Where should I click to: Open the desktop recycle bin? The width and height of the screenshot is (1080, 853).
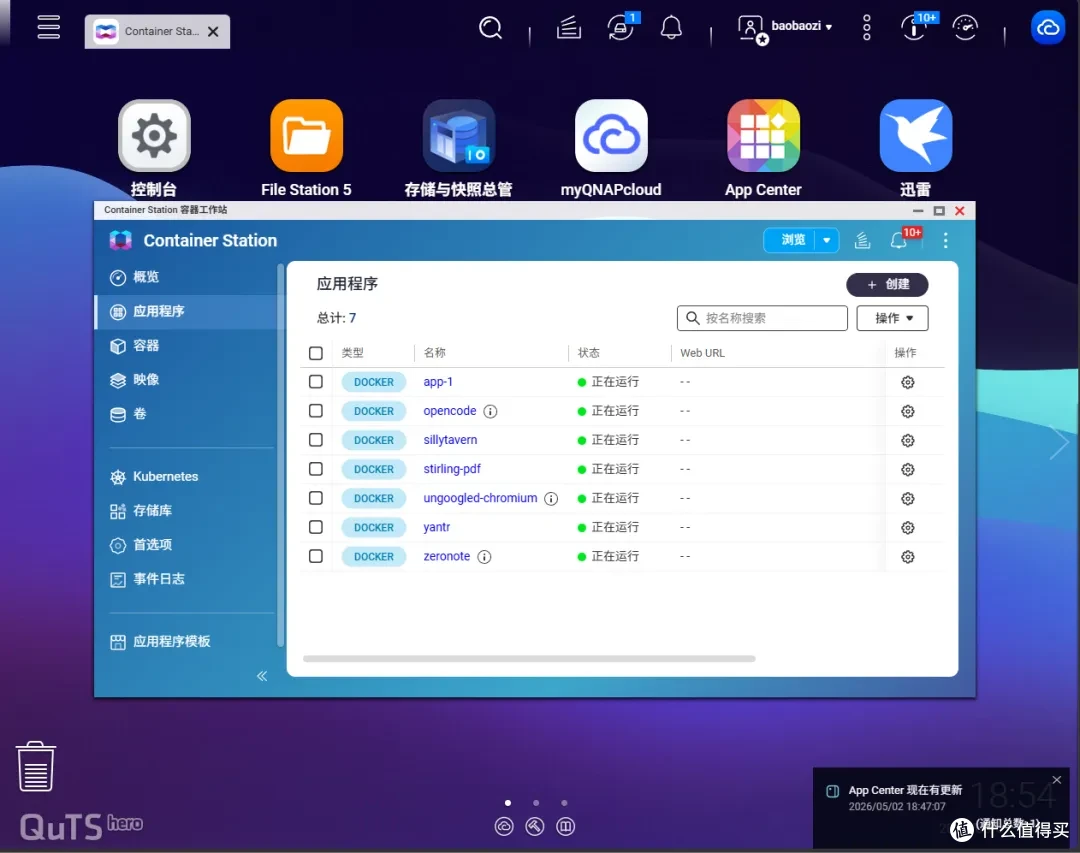pyautogui.click(x=35, y=766)
